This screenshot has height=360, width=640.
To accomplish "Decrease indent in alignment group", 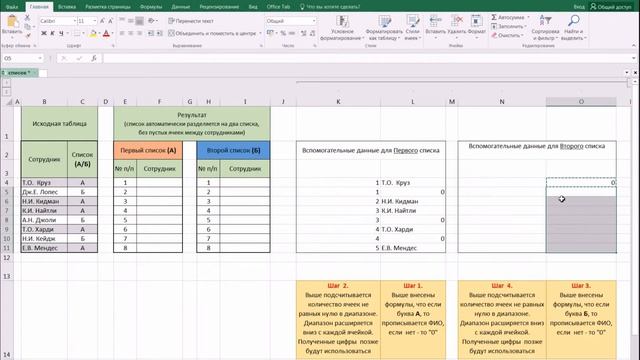I will (x=151, y=33).
